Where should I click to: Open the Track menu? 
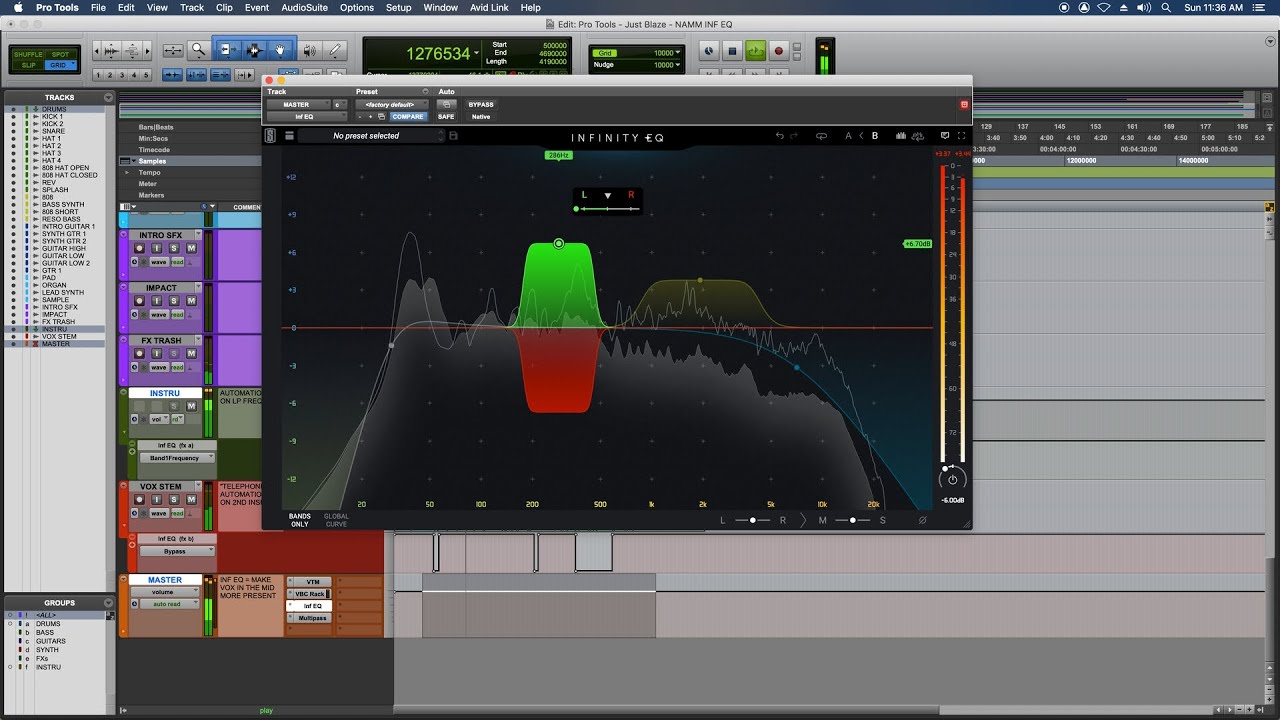pos(192,7)
